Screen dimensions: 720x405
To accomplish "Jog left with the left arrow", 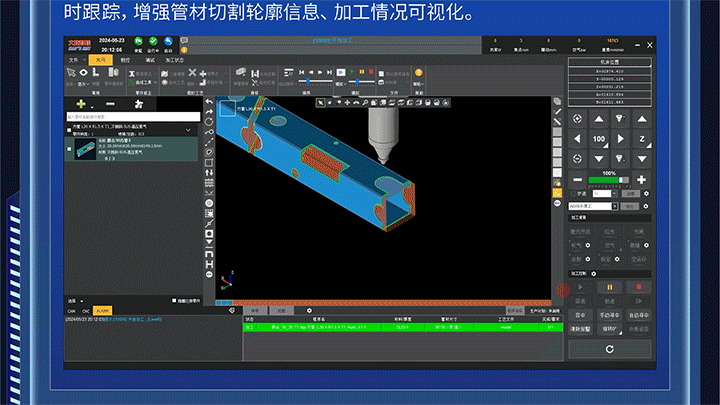I will (x=577, y=139).
